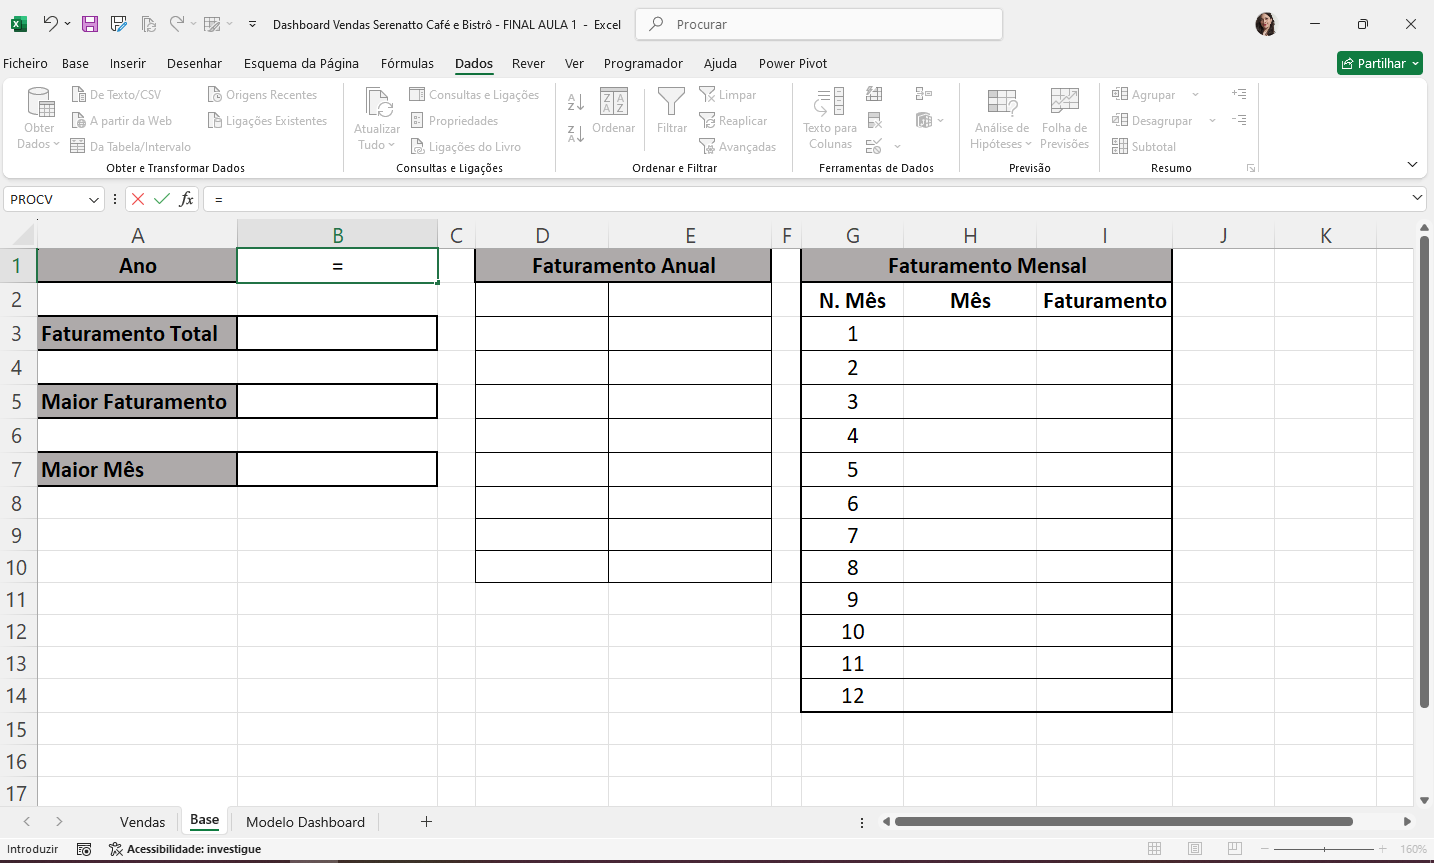1434x863 pixels.
Task: Click the Undo arrow icon
Action: coord(49,24)
